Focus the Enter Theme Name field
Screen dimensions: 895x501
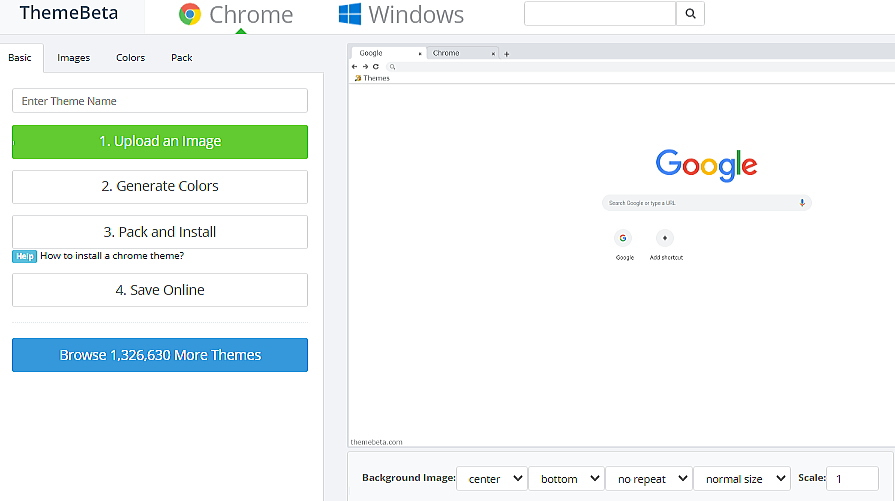pyautogui.click(x=160, y=101)
